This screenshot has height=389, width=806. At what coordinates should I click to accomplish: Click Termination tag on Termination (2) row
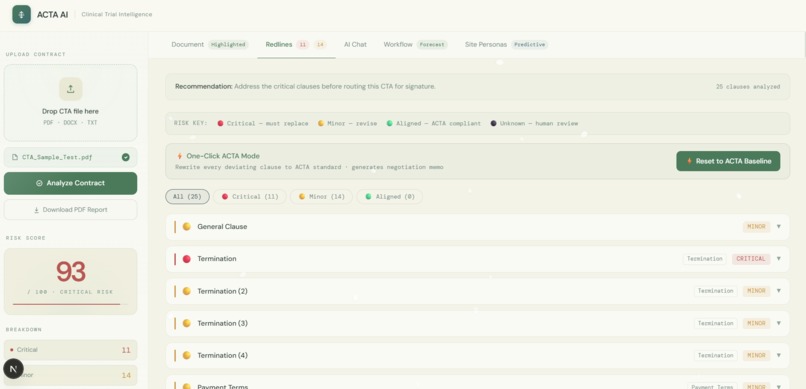[x=716, y=291]
